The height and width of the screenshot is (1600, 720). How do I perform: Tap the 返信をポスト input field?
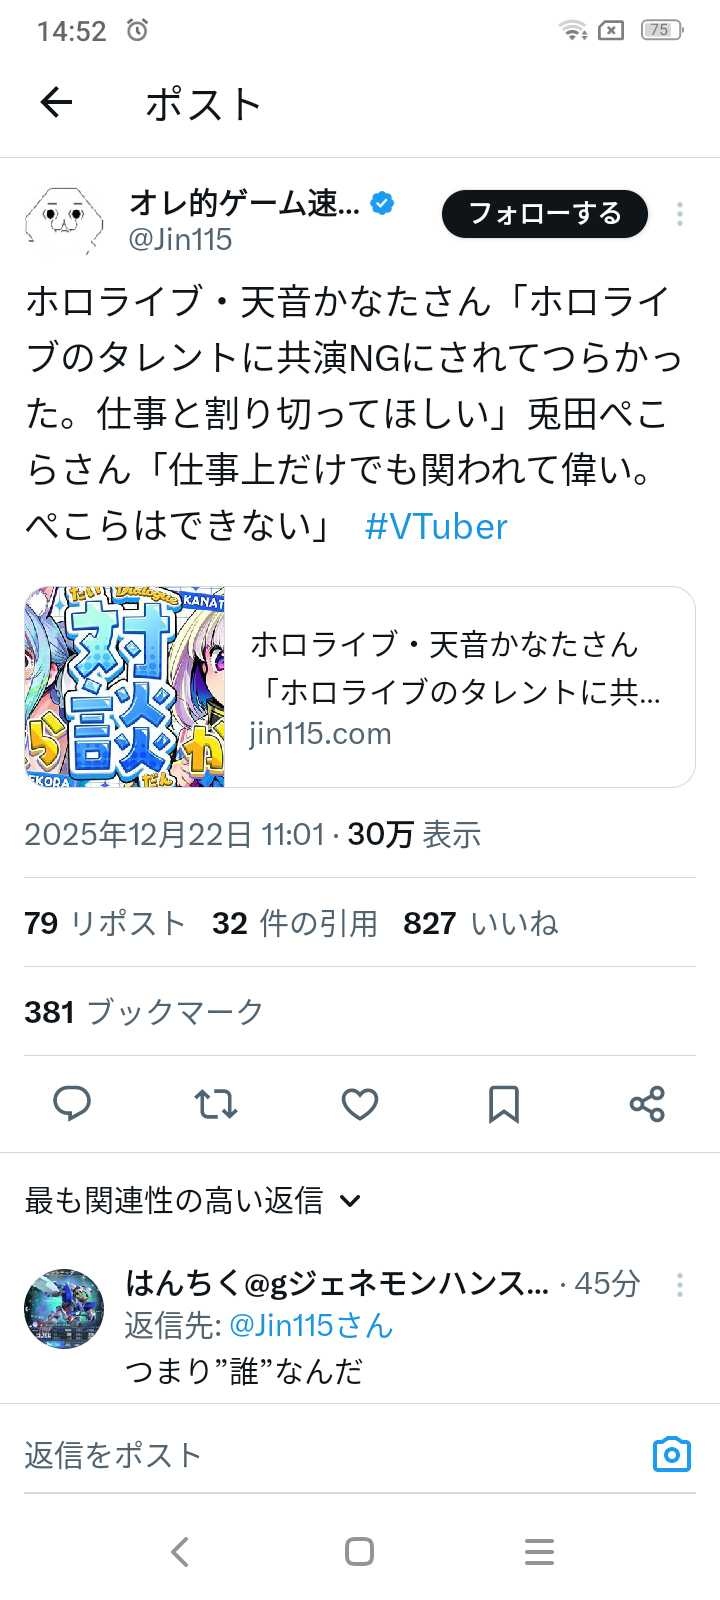[330, 1455]
